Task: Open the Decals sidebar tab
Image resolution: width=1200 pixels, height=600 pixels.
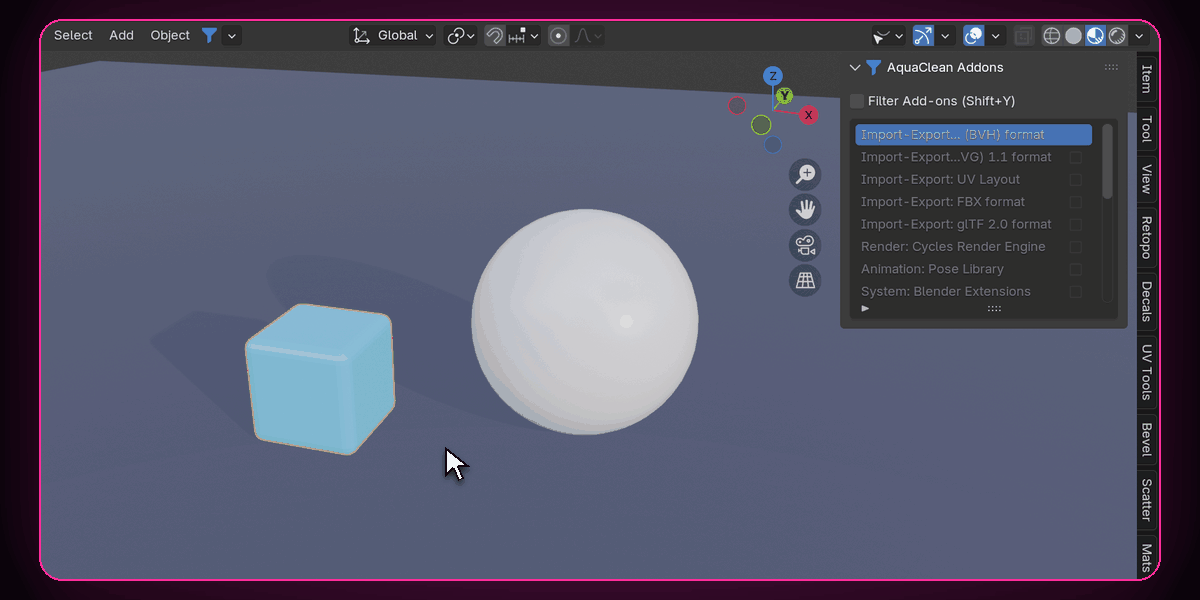Action: (x=1146, y=301)
